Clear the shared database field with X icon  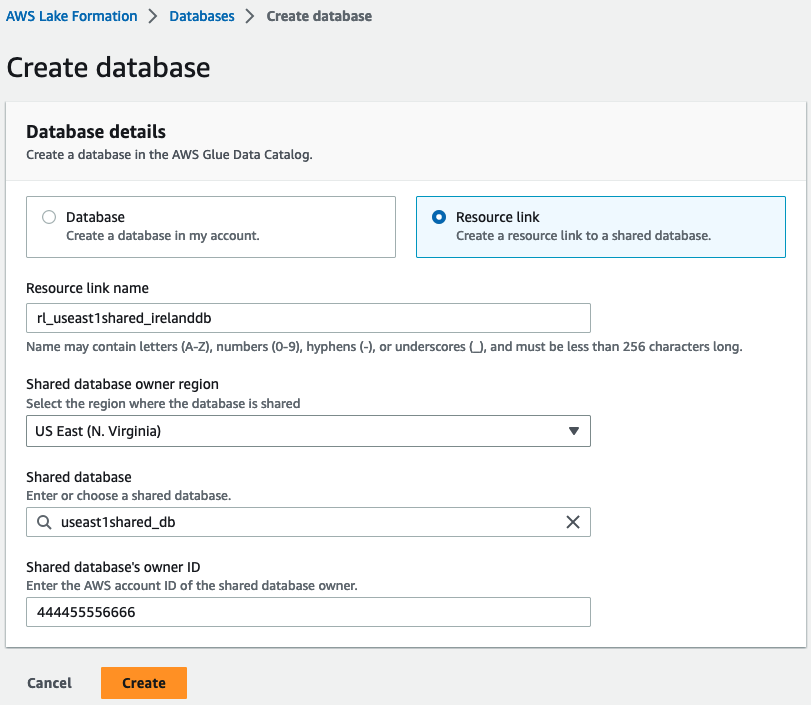point(573,522)
